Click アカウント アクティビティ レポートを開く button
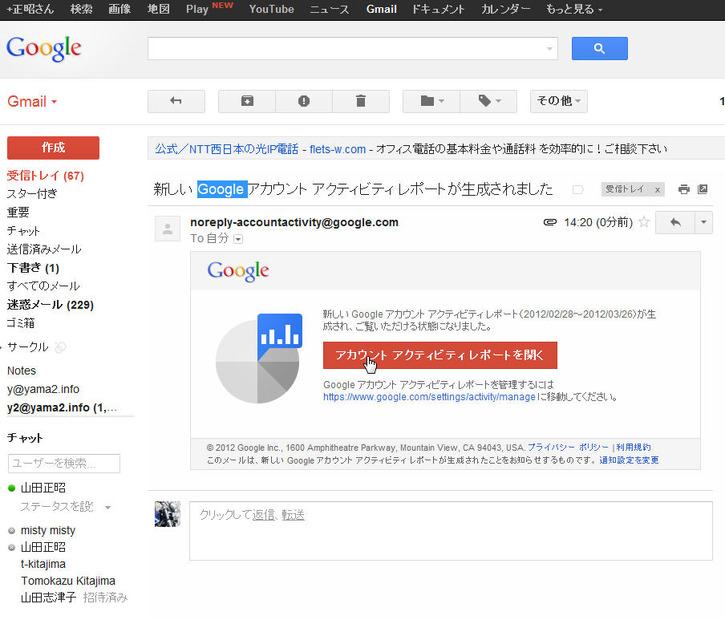 point(440,355)
